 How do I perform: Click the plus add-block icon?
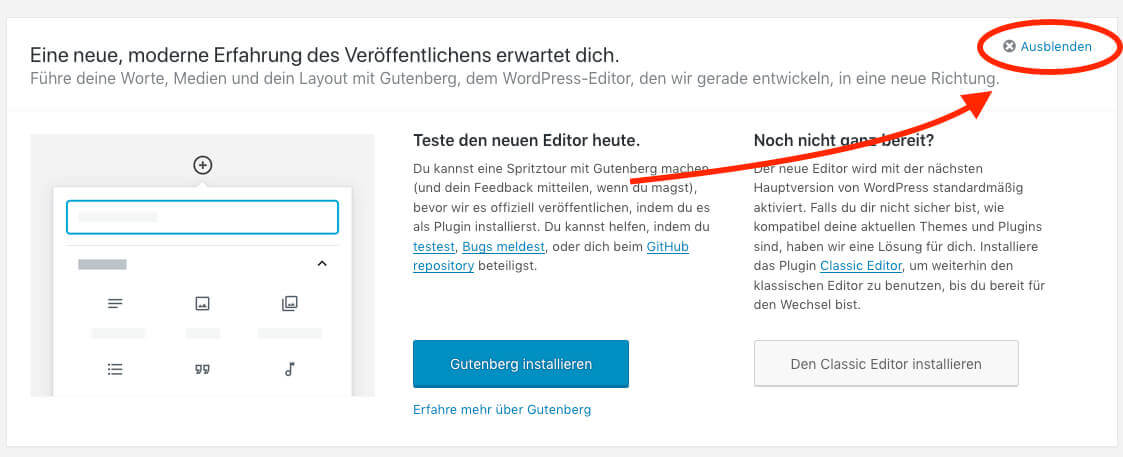coord(203,165)
